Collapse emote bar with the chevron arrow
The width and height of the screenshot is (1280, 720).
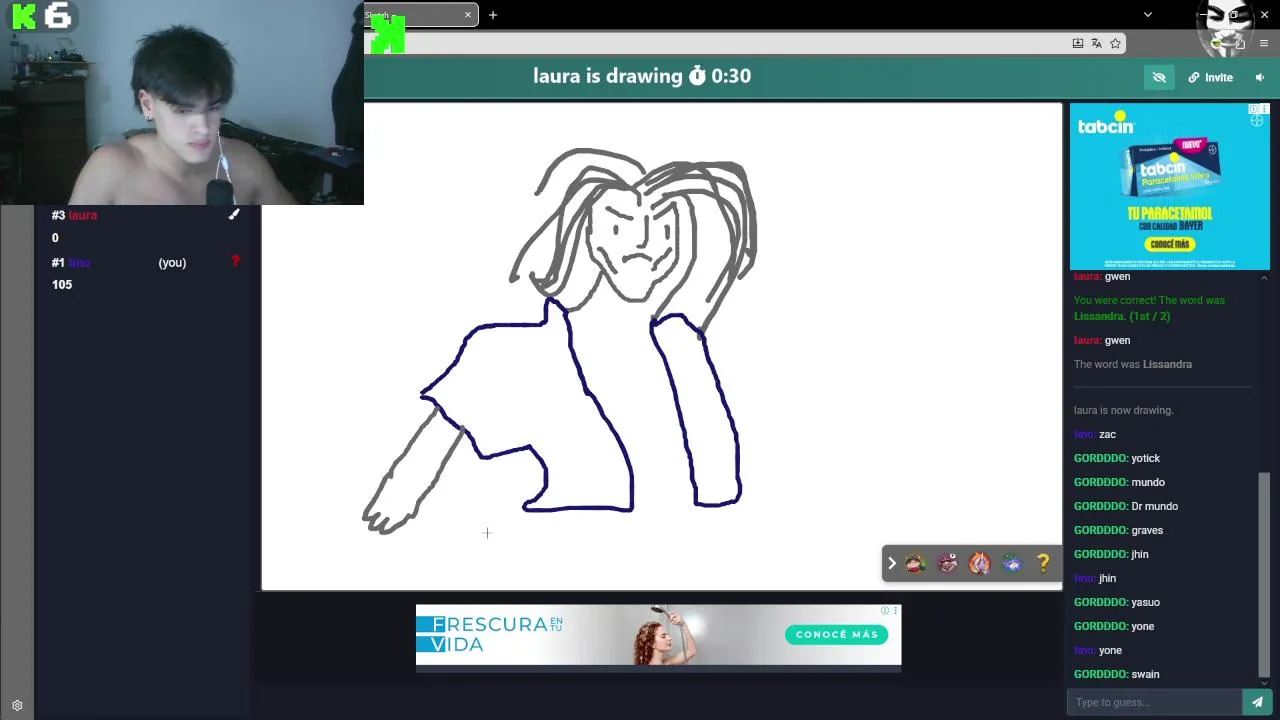[892, 563]
